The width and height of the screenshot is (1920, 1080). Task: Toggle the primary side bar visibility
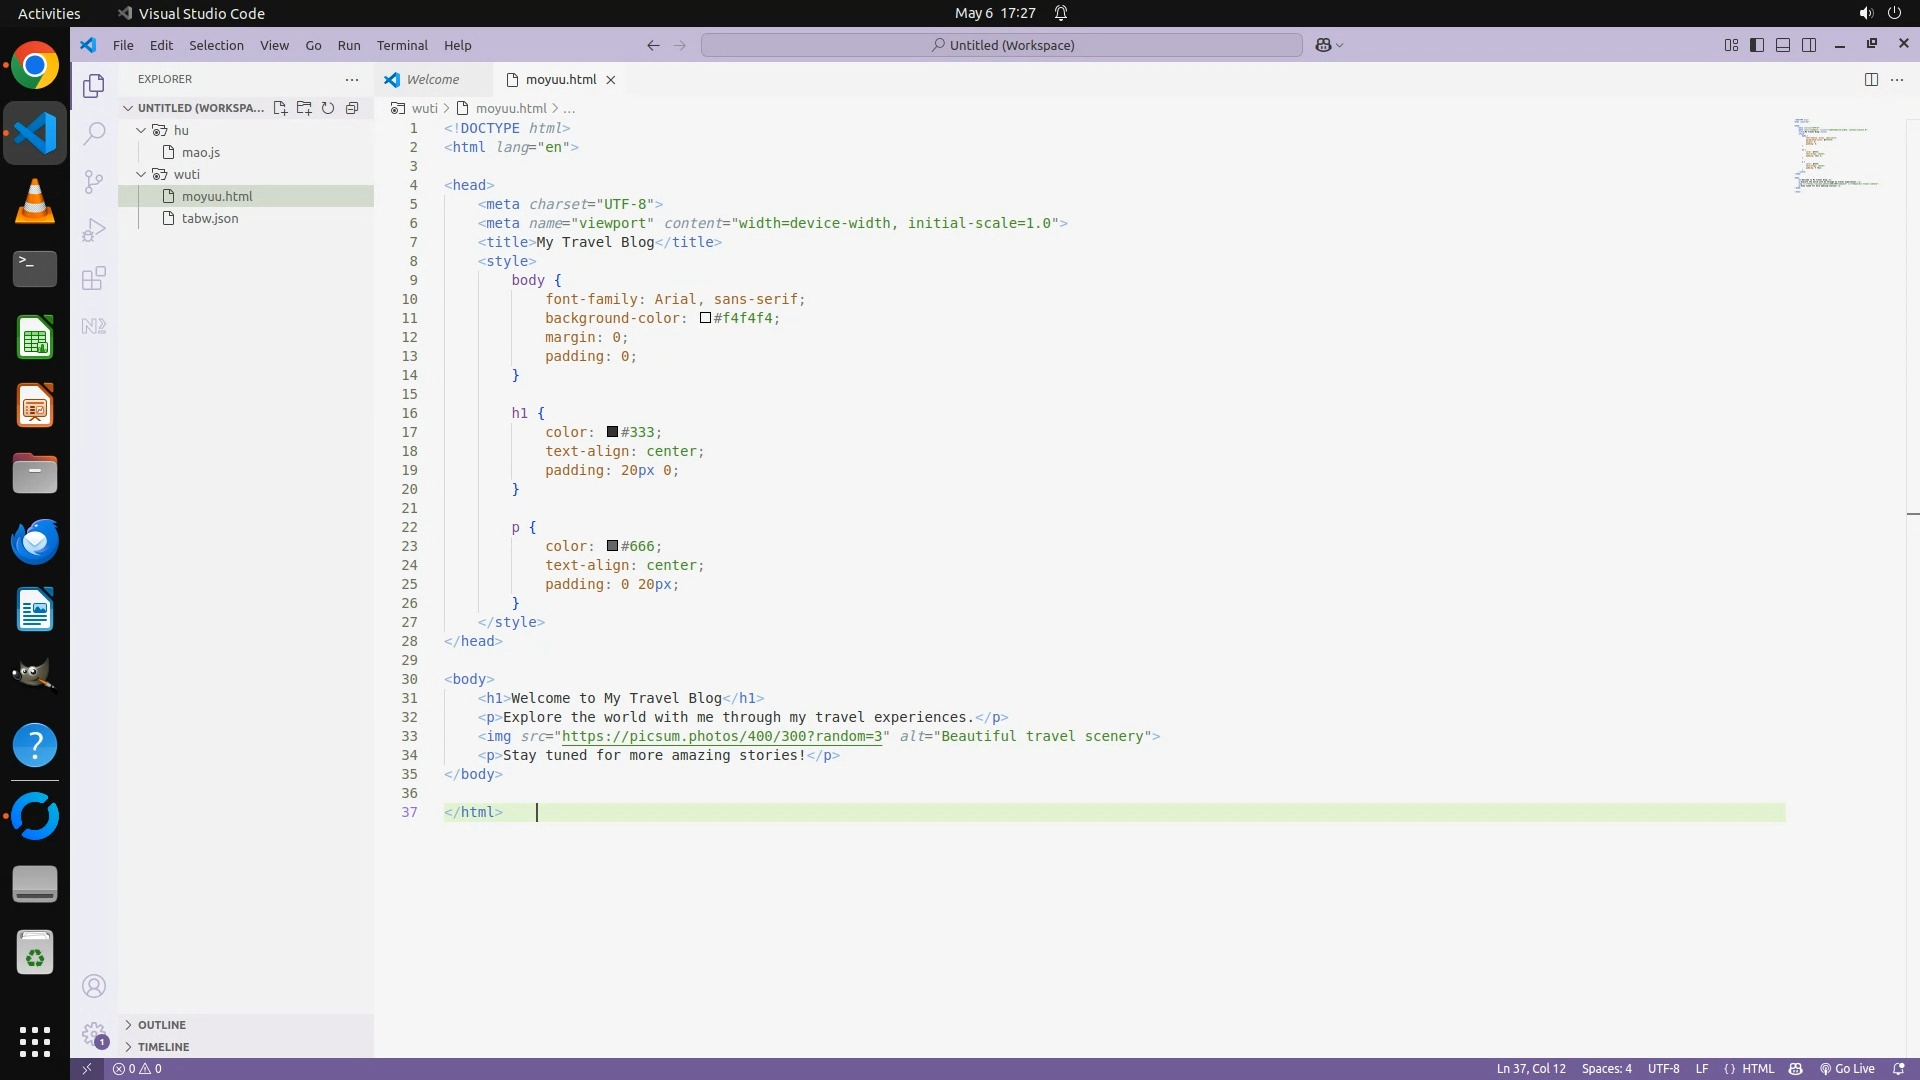pyautogui.click(x=1757, y=45)
